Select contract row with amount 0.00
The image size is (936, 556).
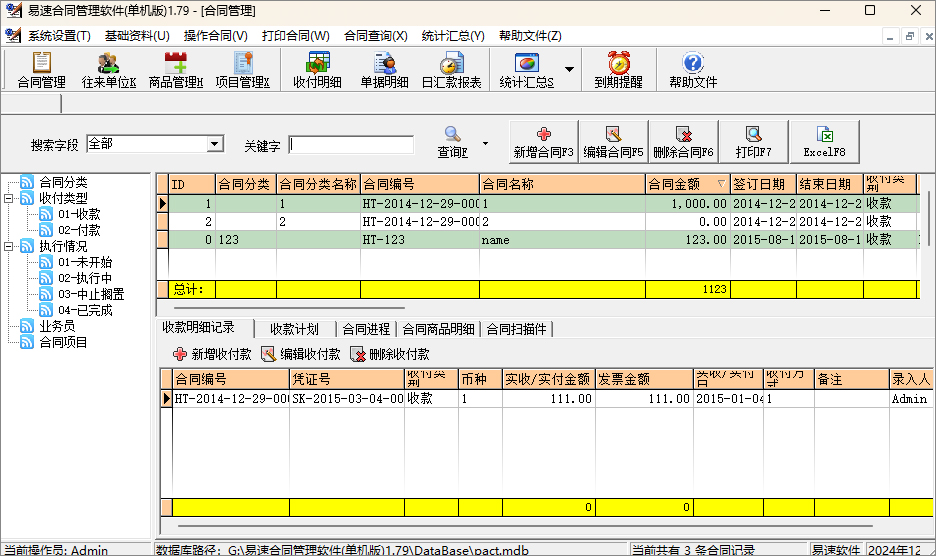(537, 222)
